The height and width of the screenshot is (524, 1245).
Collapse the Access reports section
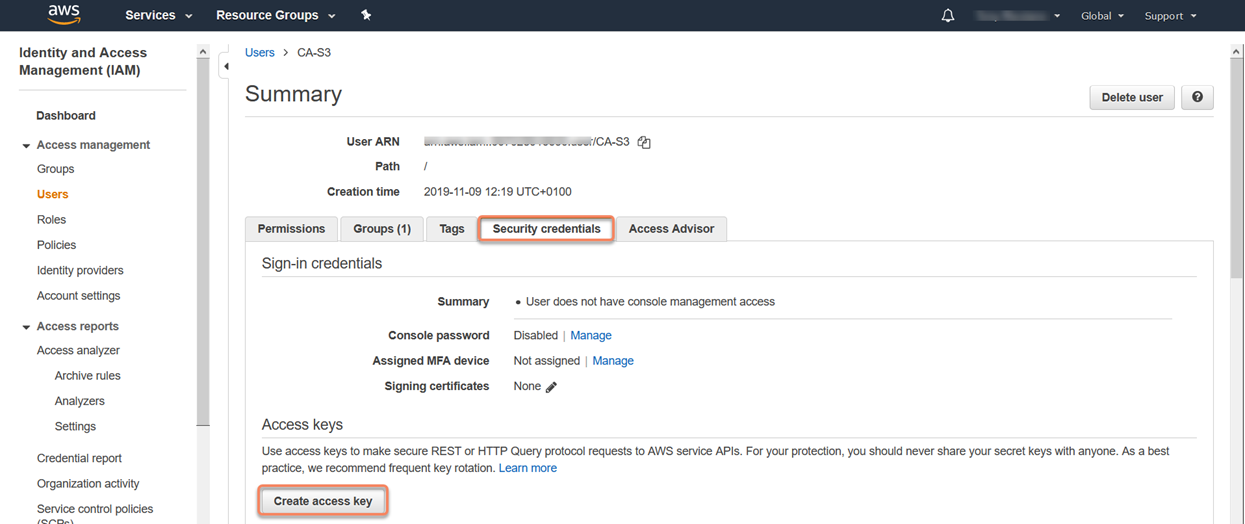[26, 327]
